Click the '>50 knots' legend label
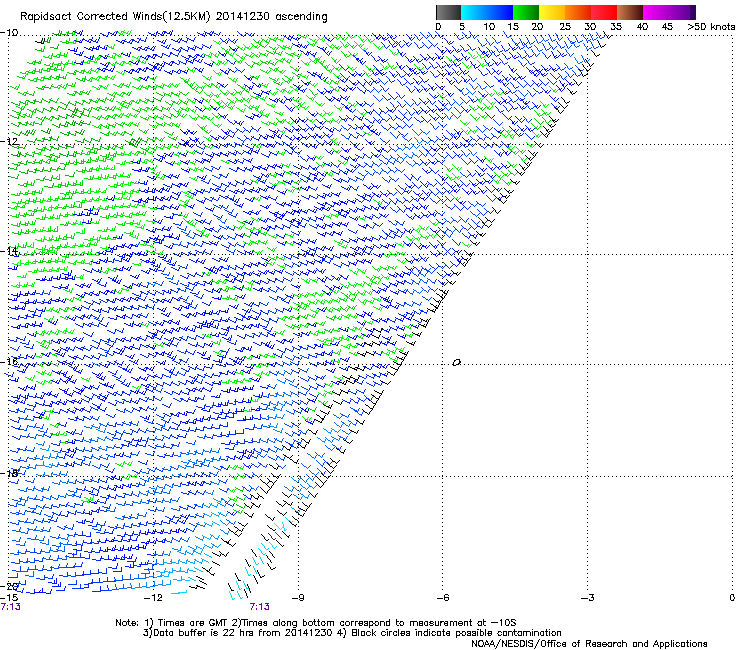The image size is (740, 650). [711, 27]
